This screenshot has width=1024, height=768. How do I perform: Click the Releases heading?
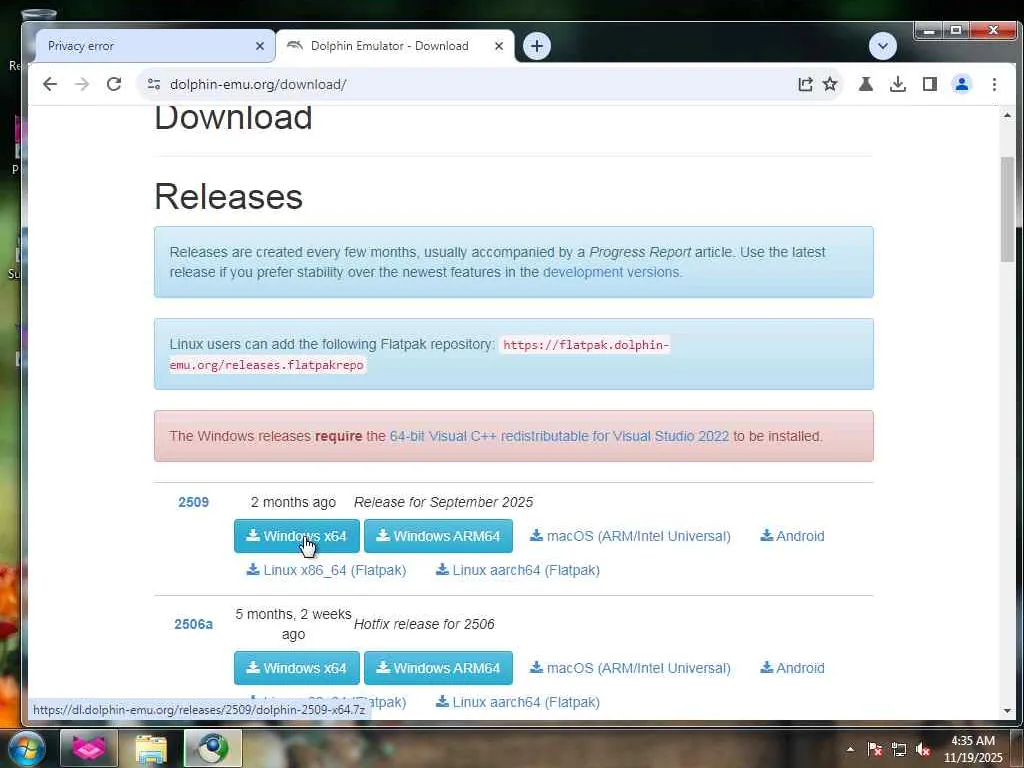click(x=229, y=197)
